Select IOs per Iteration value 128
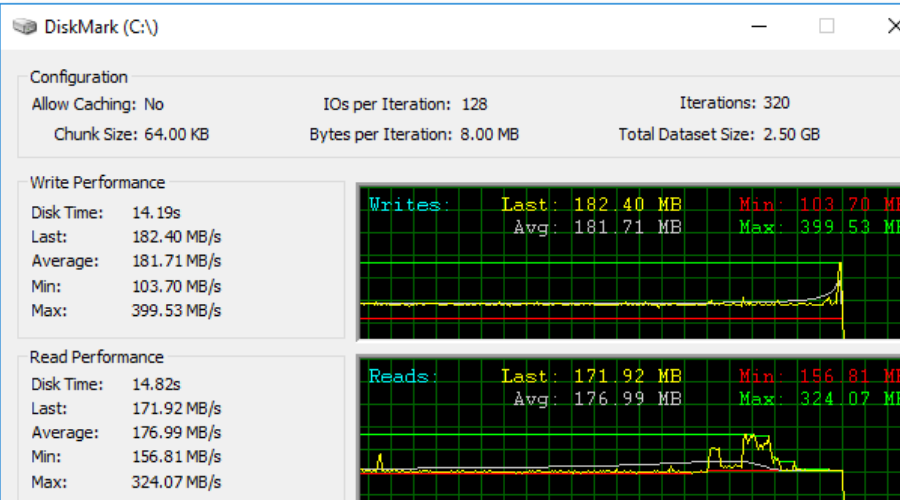The height and width of the screenshot is (500, 900). [x=475, y=104]
